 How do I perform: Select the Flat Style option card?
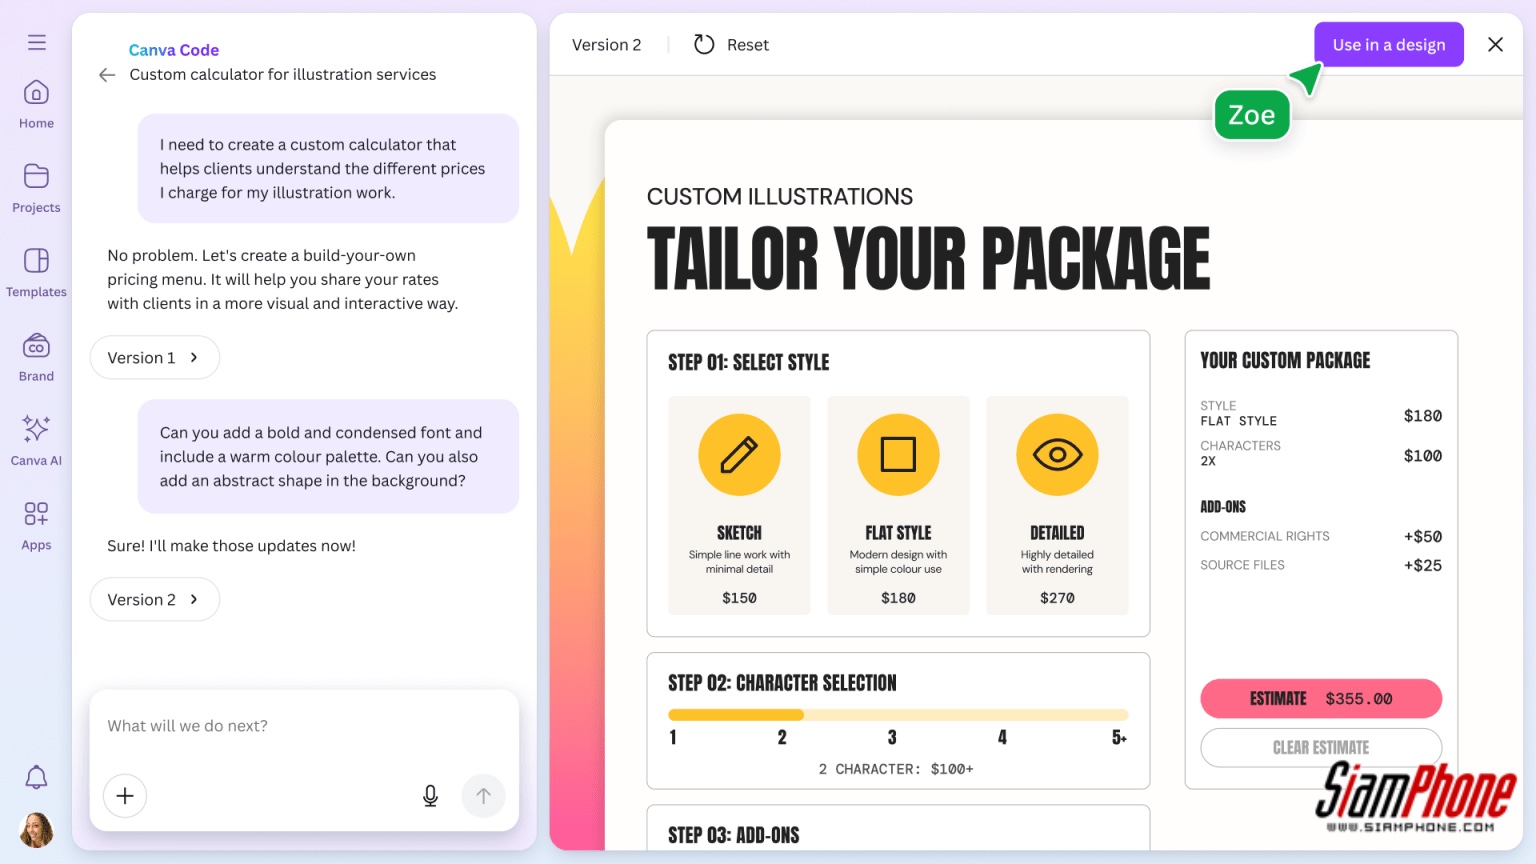[898, 505]
